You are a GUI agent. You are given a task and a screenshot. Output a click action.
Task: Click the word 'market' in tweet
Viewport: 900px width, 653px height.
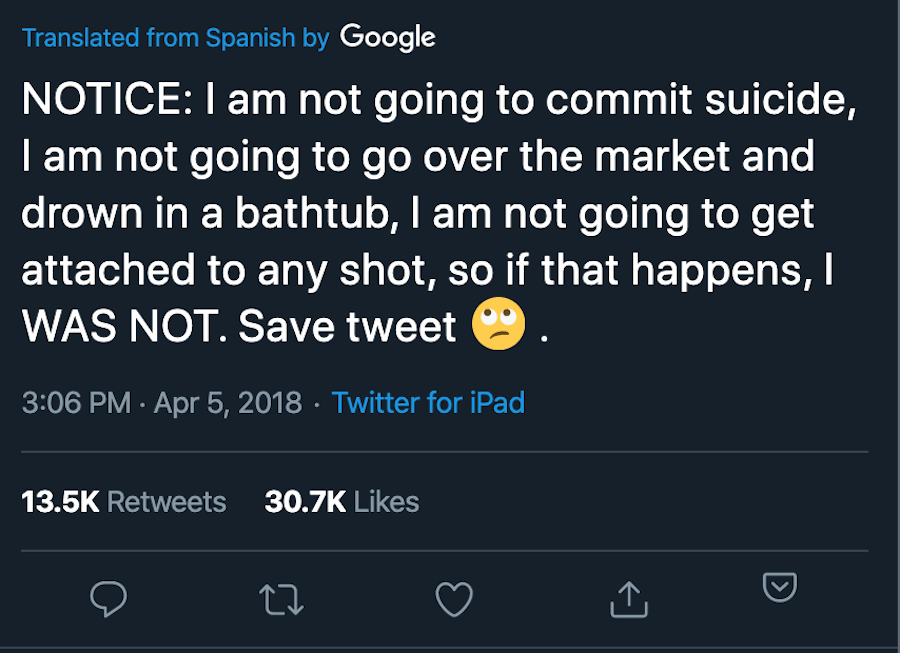662,156
